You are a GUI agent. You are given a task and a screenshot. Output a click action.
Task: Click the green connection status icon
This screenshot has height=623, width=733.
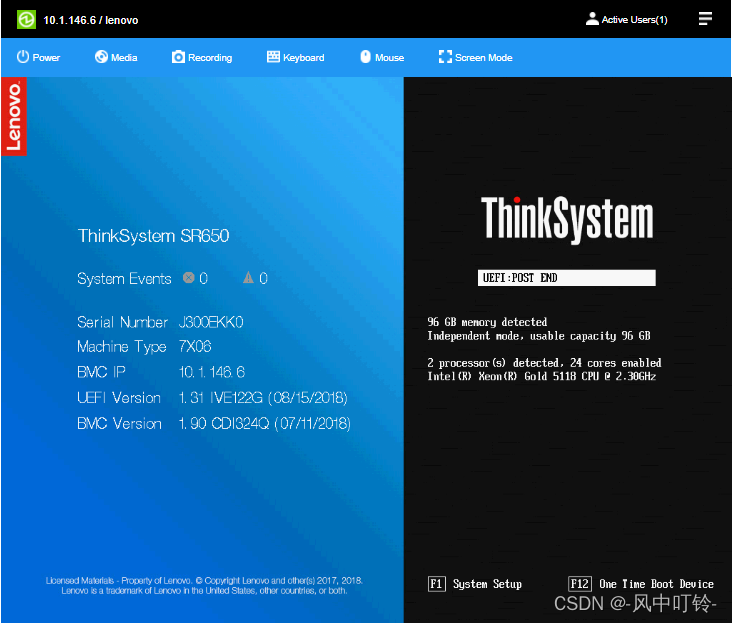click(x=26, y=20)
